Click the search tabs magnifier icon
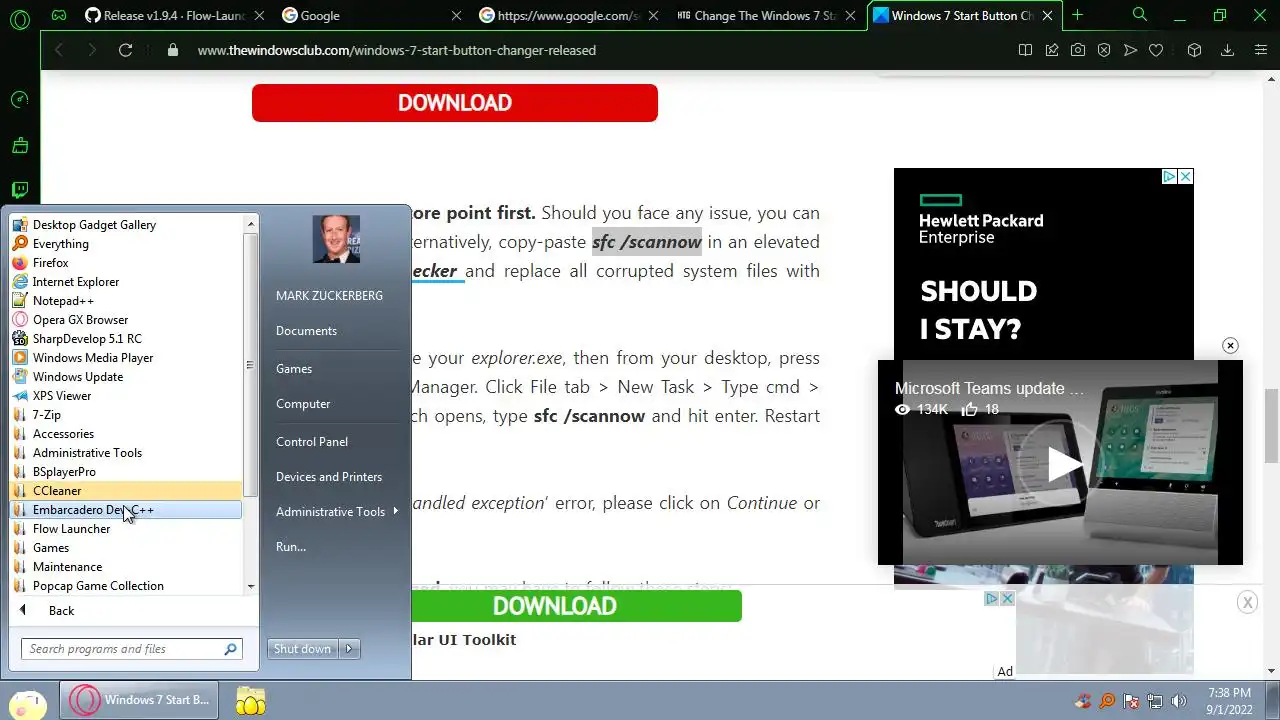This screenshot has height=720, width=1280. click(x=1140, y=15)
